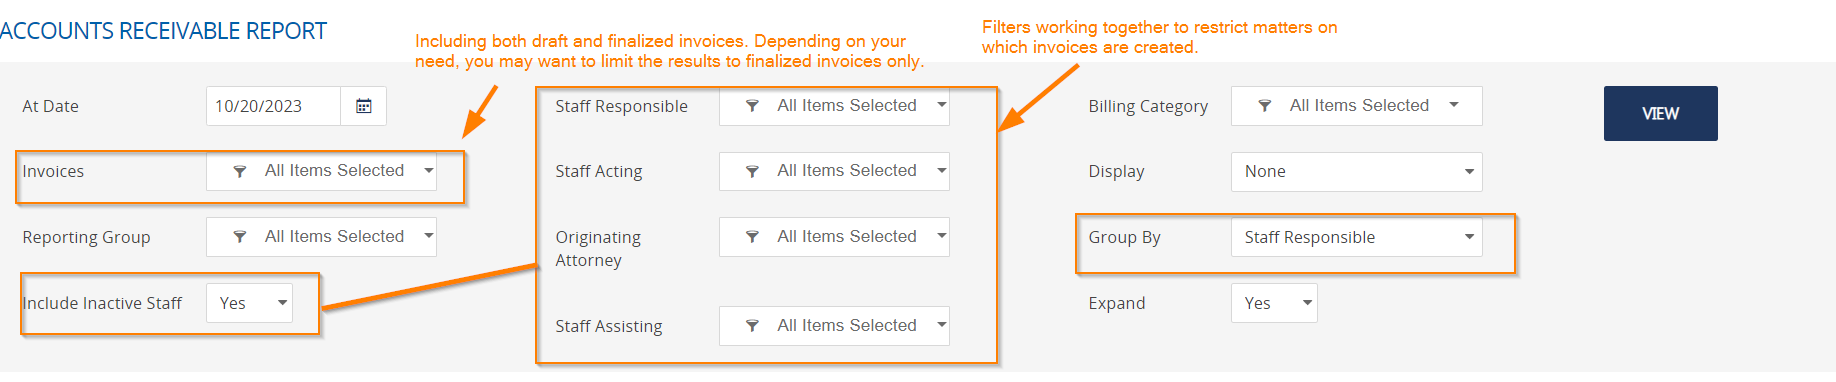
Task: Click the funnel icon in Invoices filter
Action: 240,171
